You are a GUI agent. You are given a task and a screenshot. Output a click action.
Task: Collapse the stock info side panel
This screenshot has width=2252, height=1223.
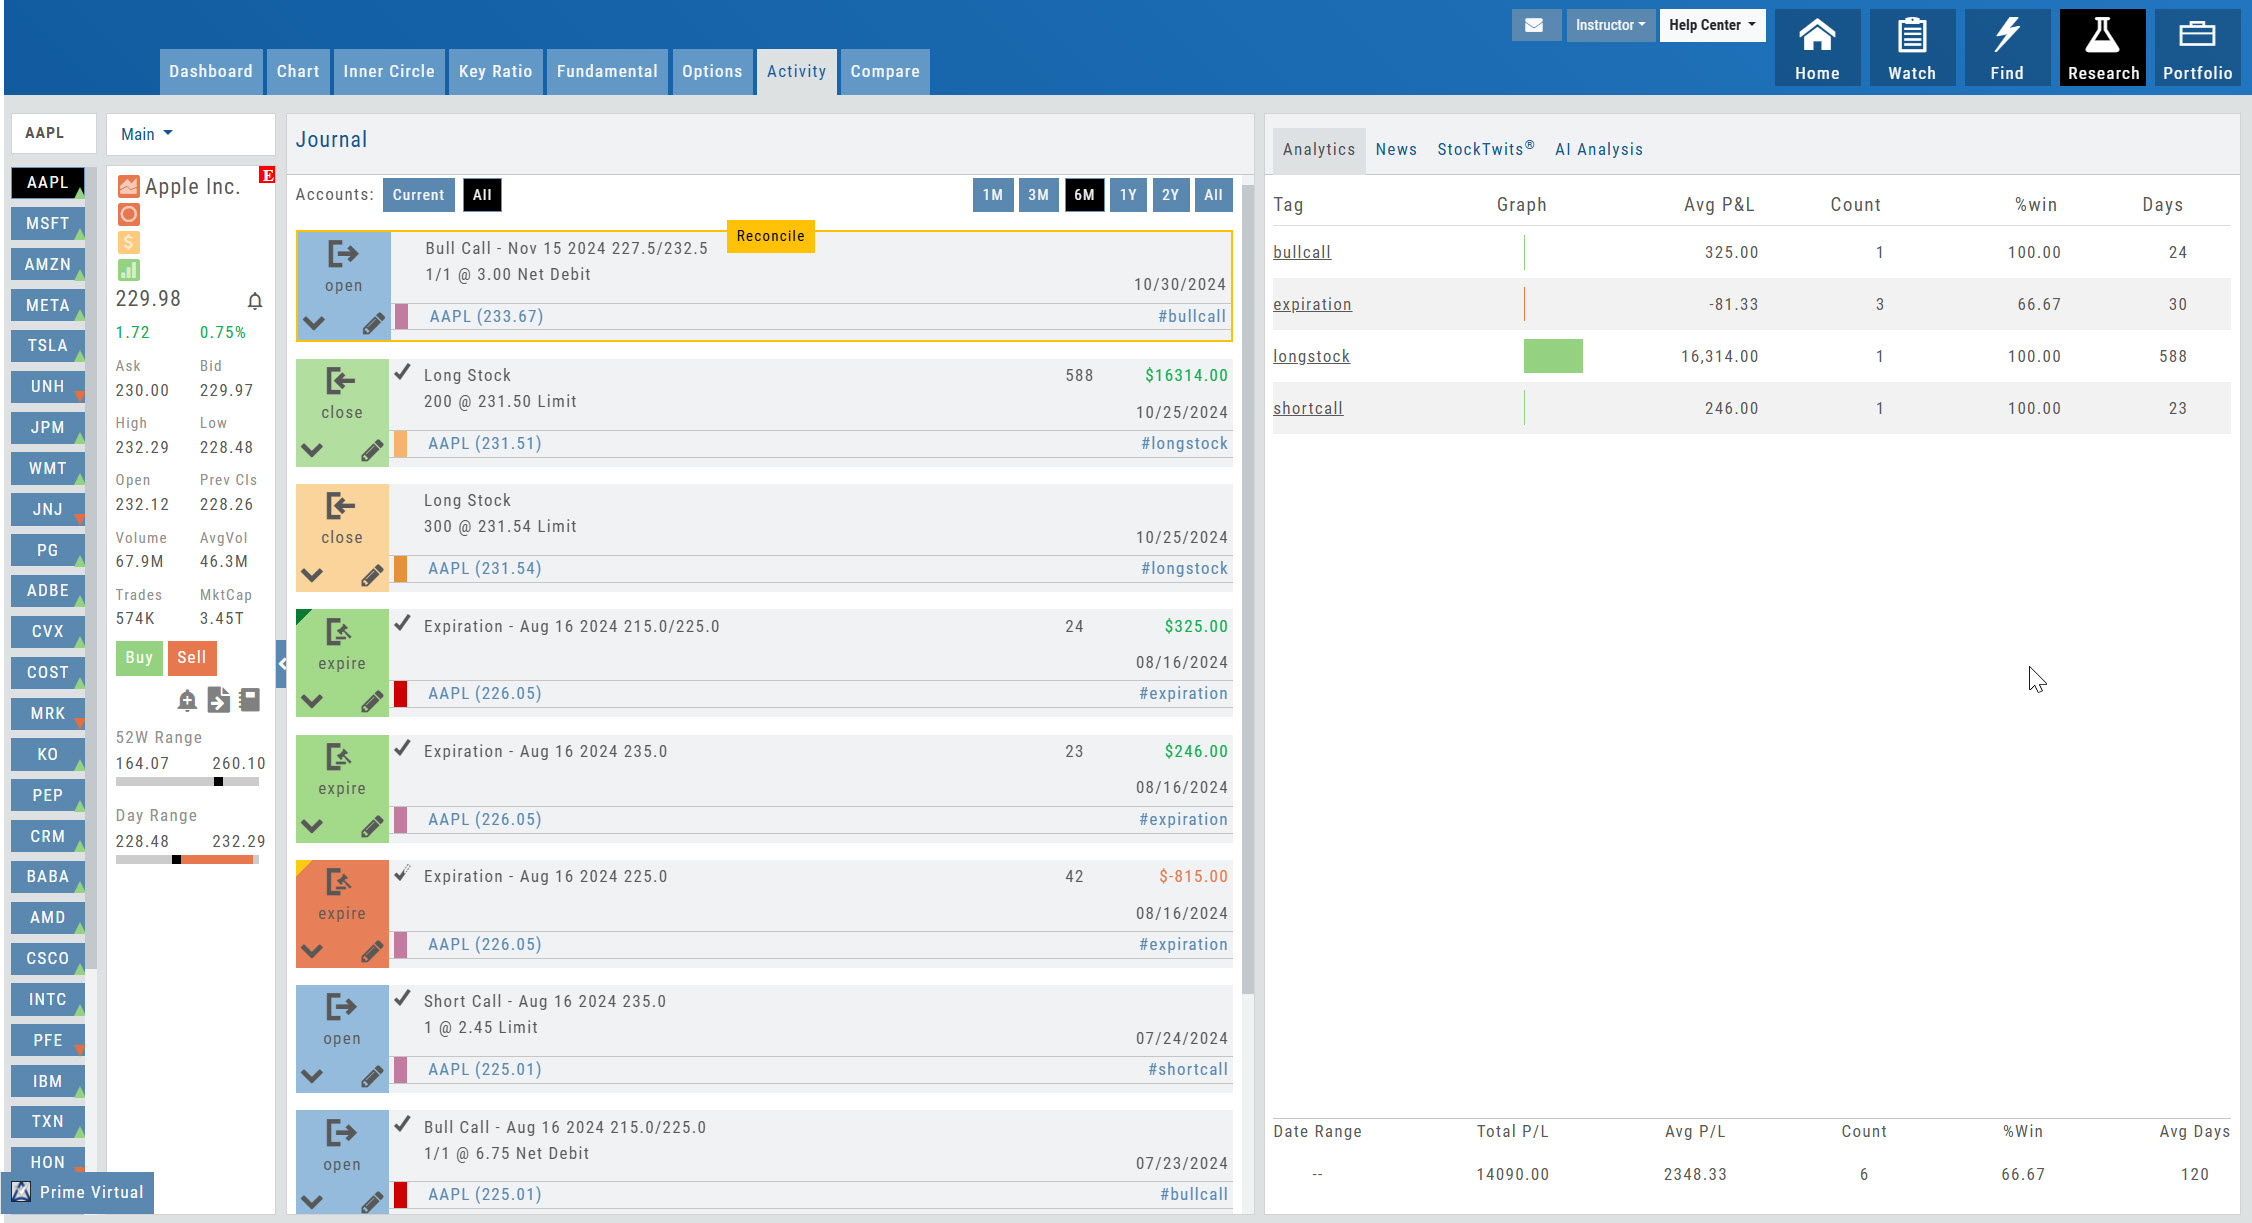[282, 663]
